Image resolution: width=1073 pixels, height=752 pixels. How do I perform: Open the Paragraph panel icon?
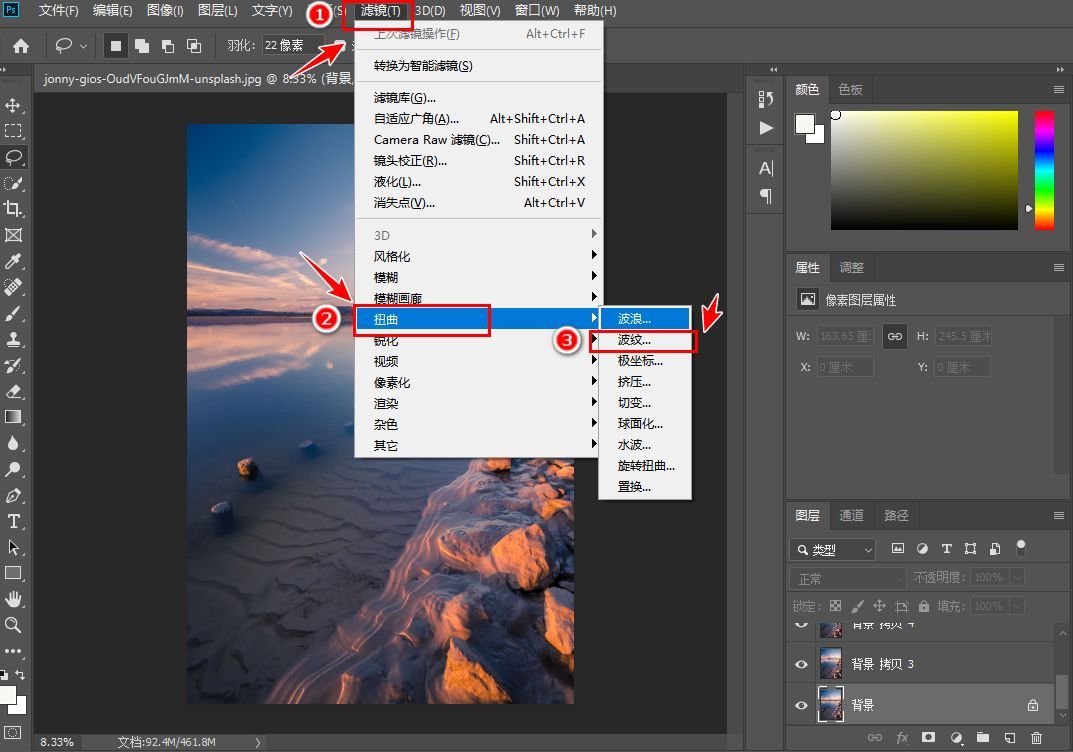point(766,196)
